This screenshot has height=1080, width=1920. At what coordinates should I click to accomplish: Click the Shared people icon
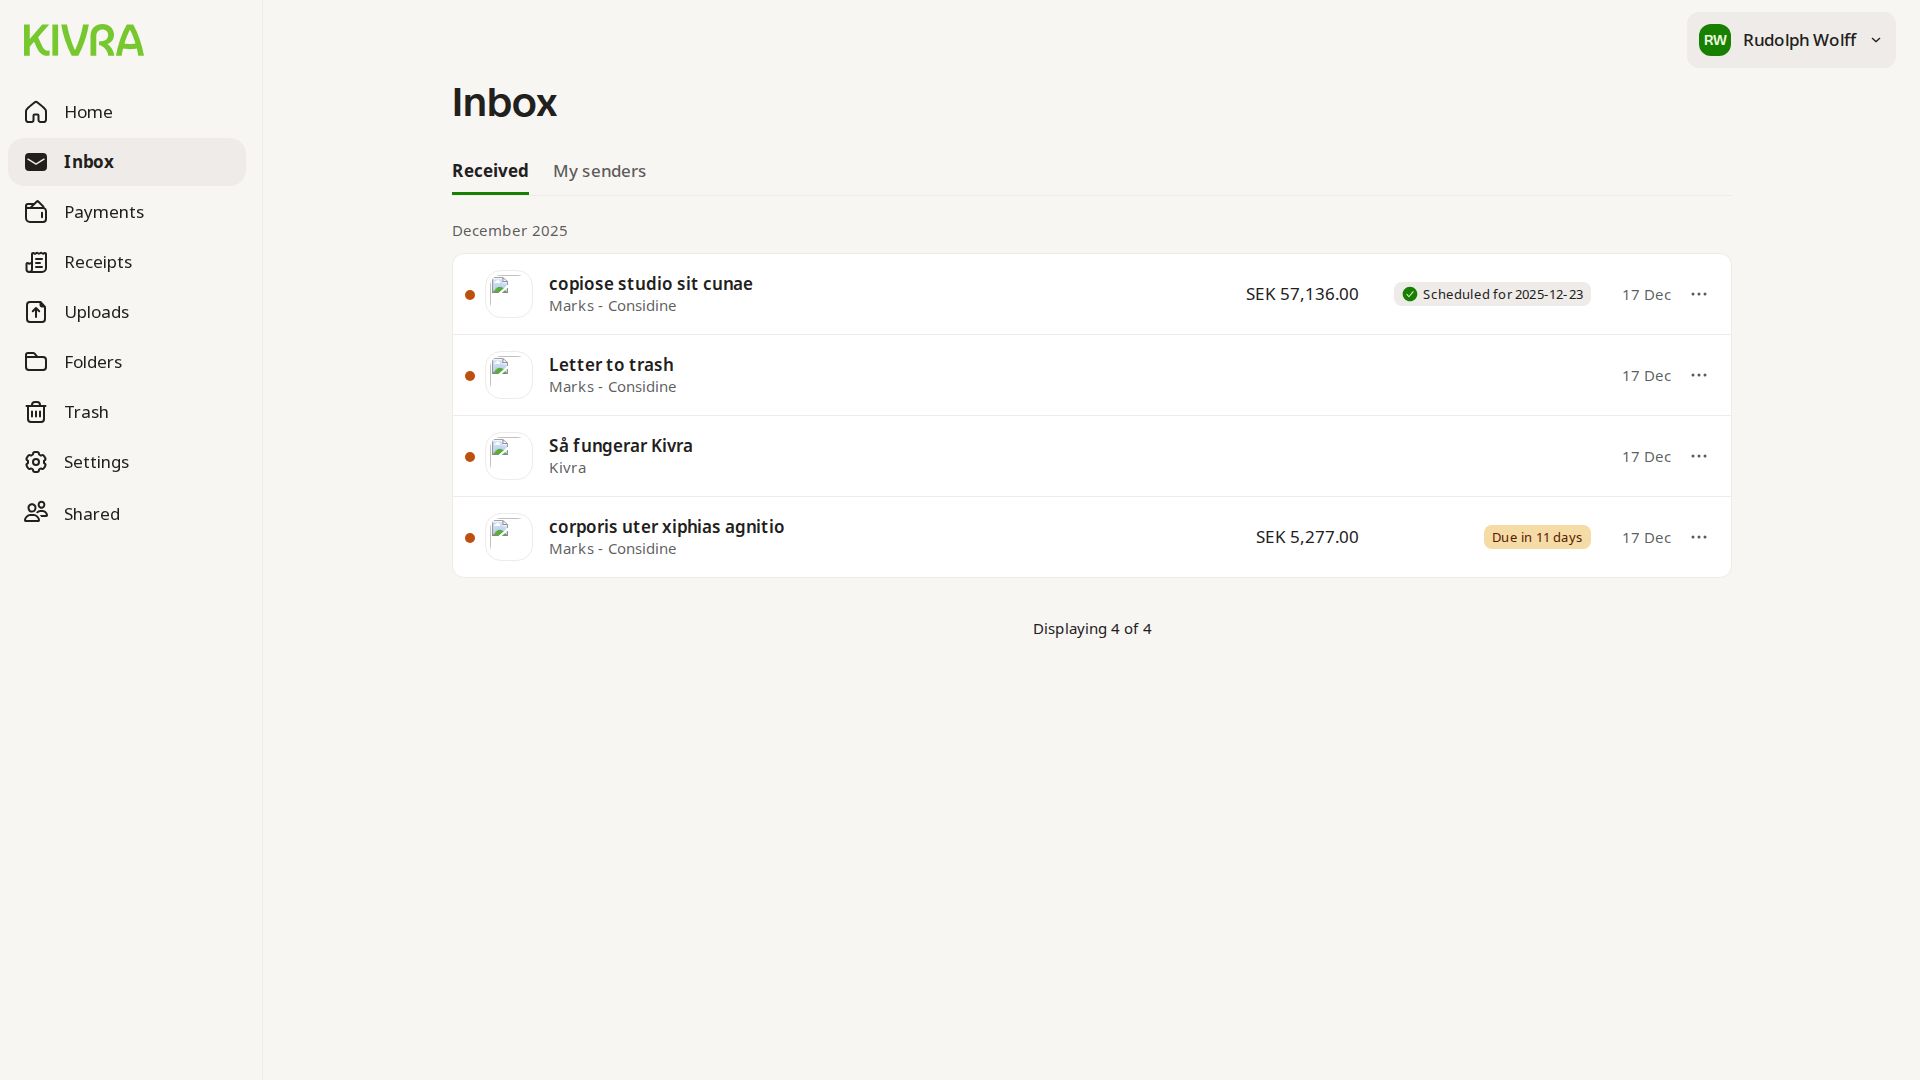coord(36,513)
